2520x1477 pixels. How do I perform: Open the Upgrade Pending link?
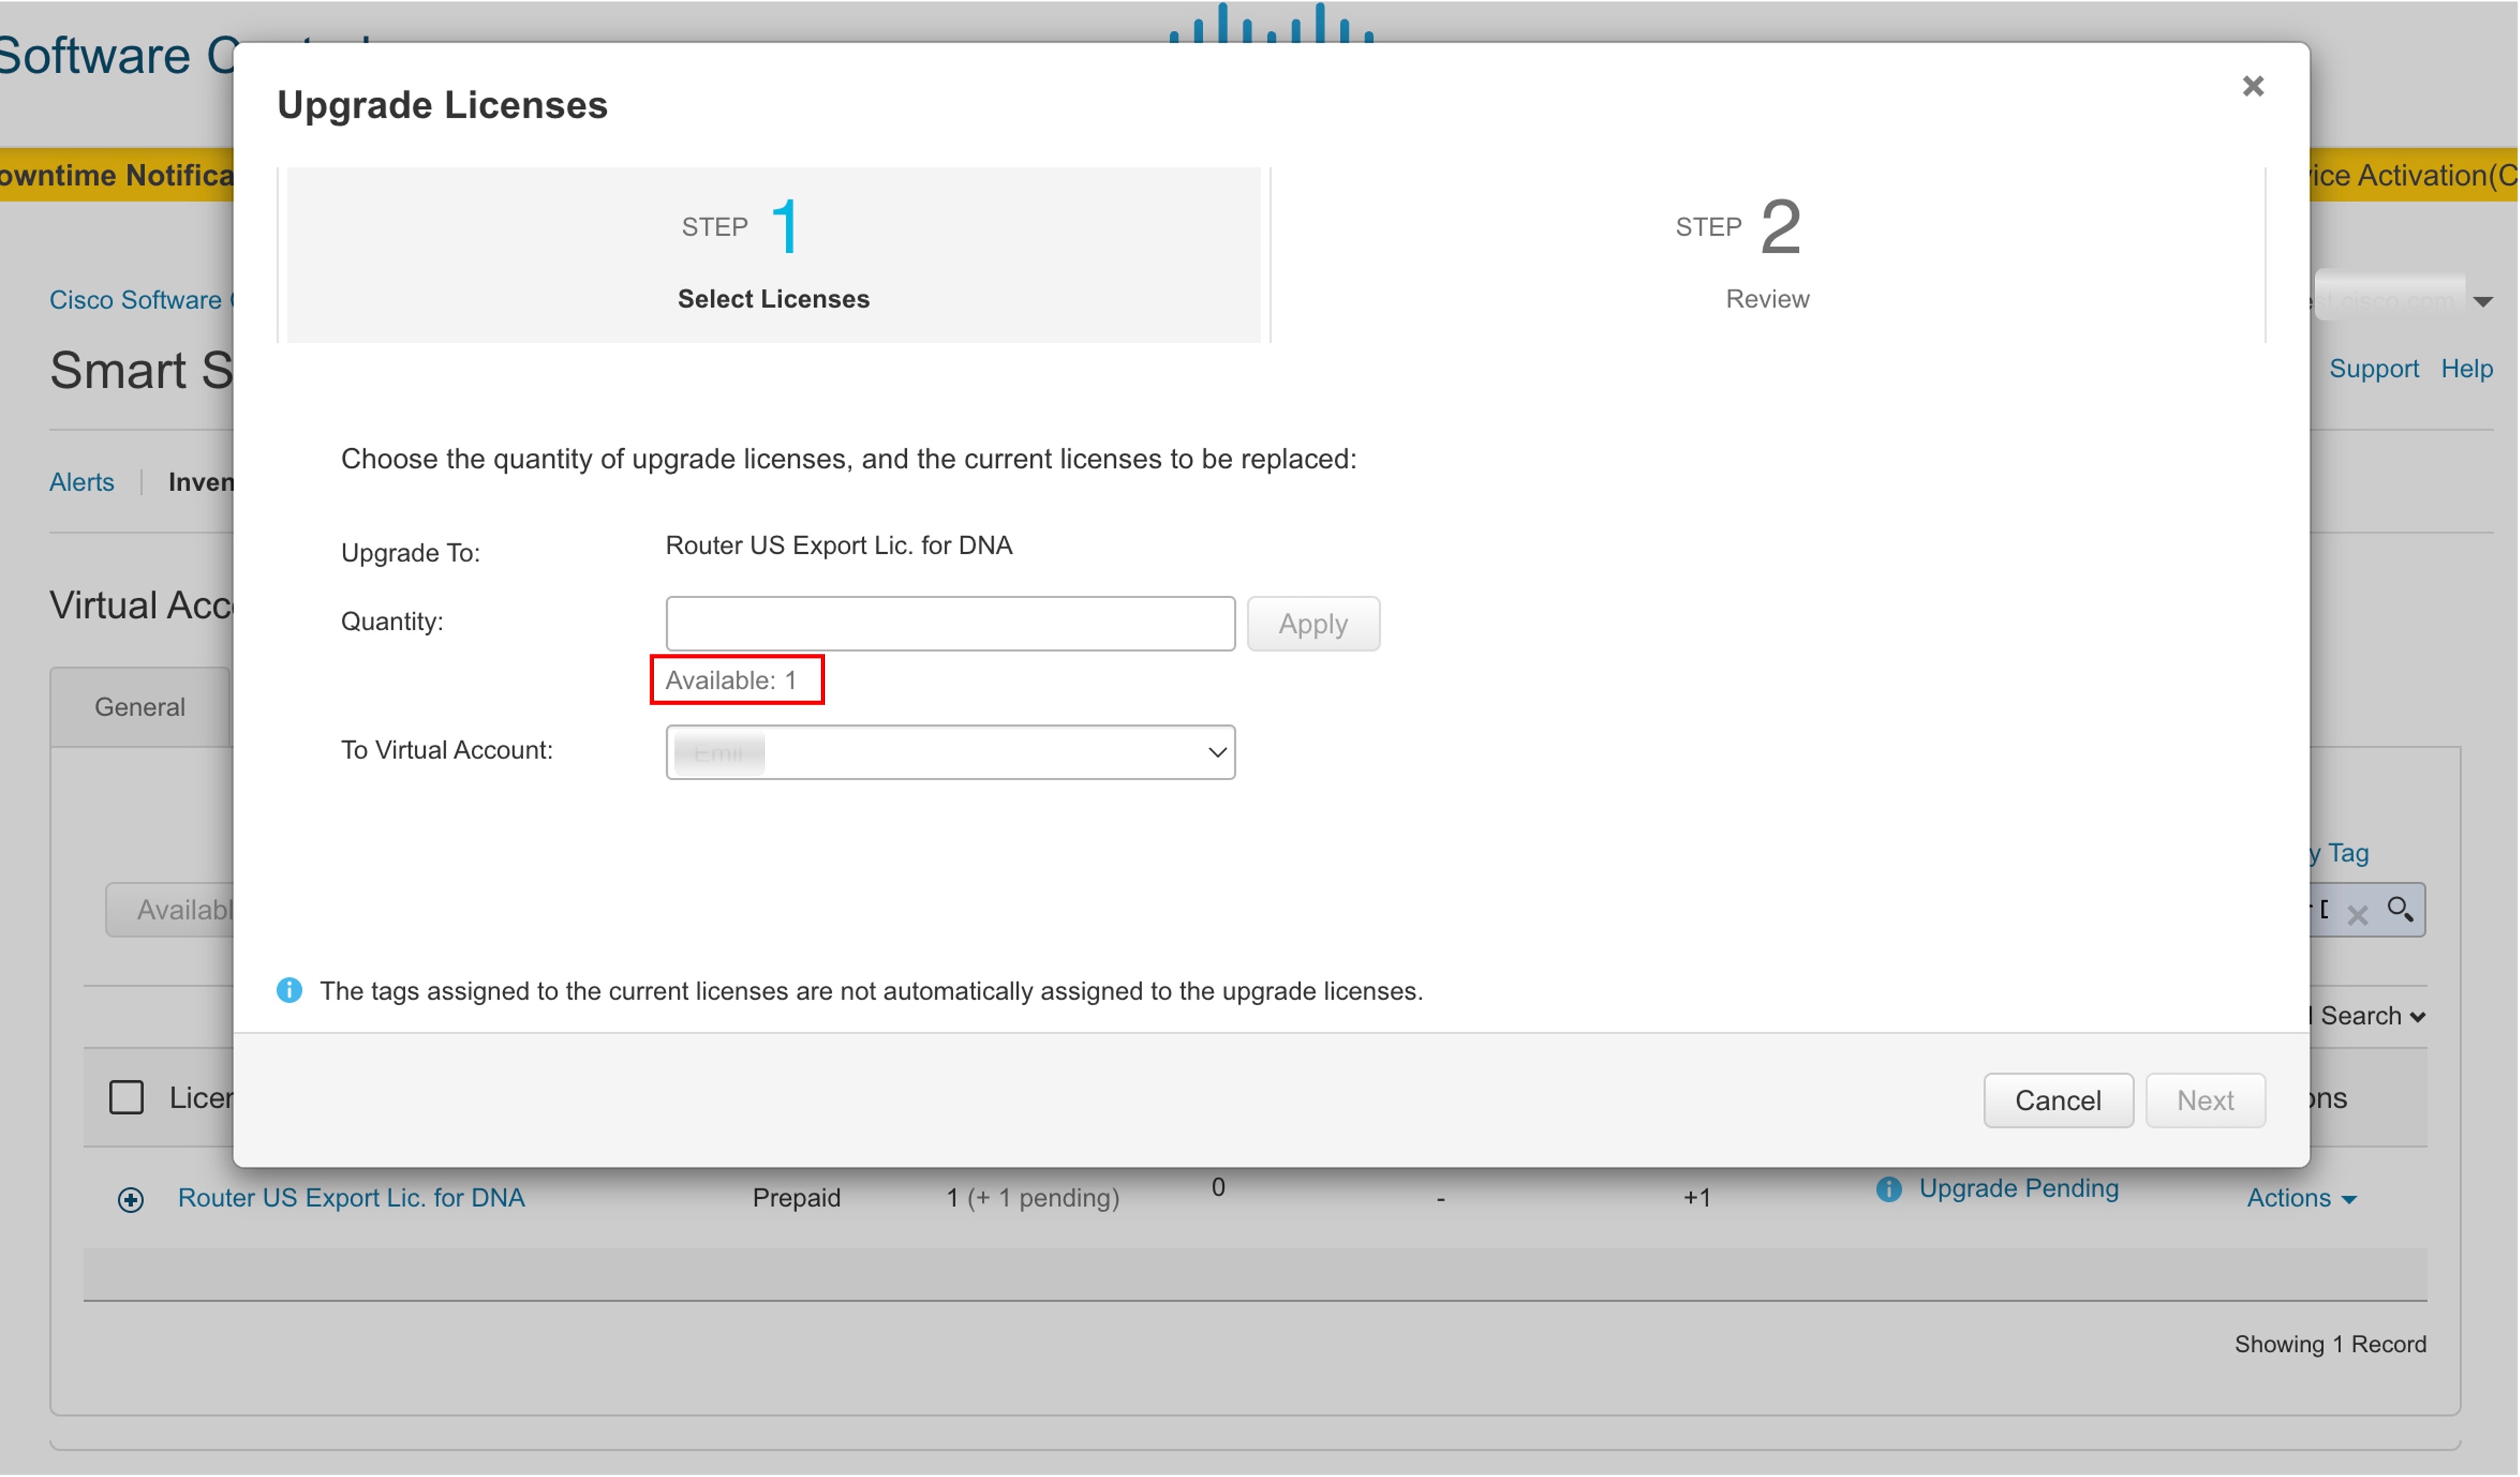(2018, 1188)
